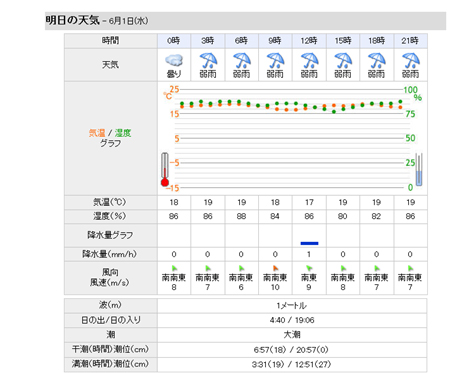The width and height of the screenshot is (450, 373).
Task: Click the green wind arrow at 18時
Action: click(x=377, y=268)
